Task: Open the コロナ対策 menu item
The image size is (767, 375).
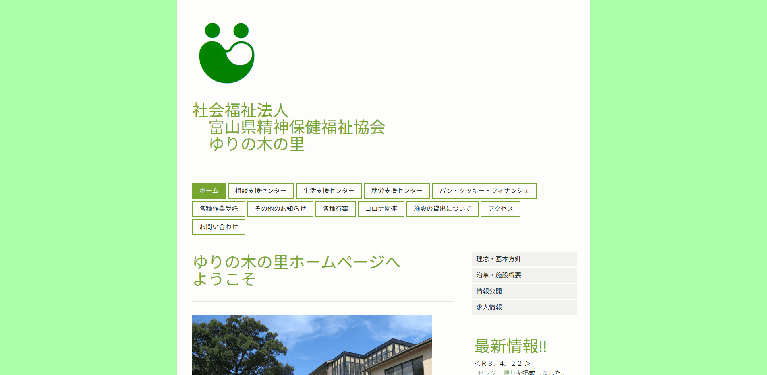Action: point(381,209)
